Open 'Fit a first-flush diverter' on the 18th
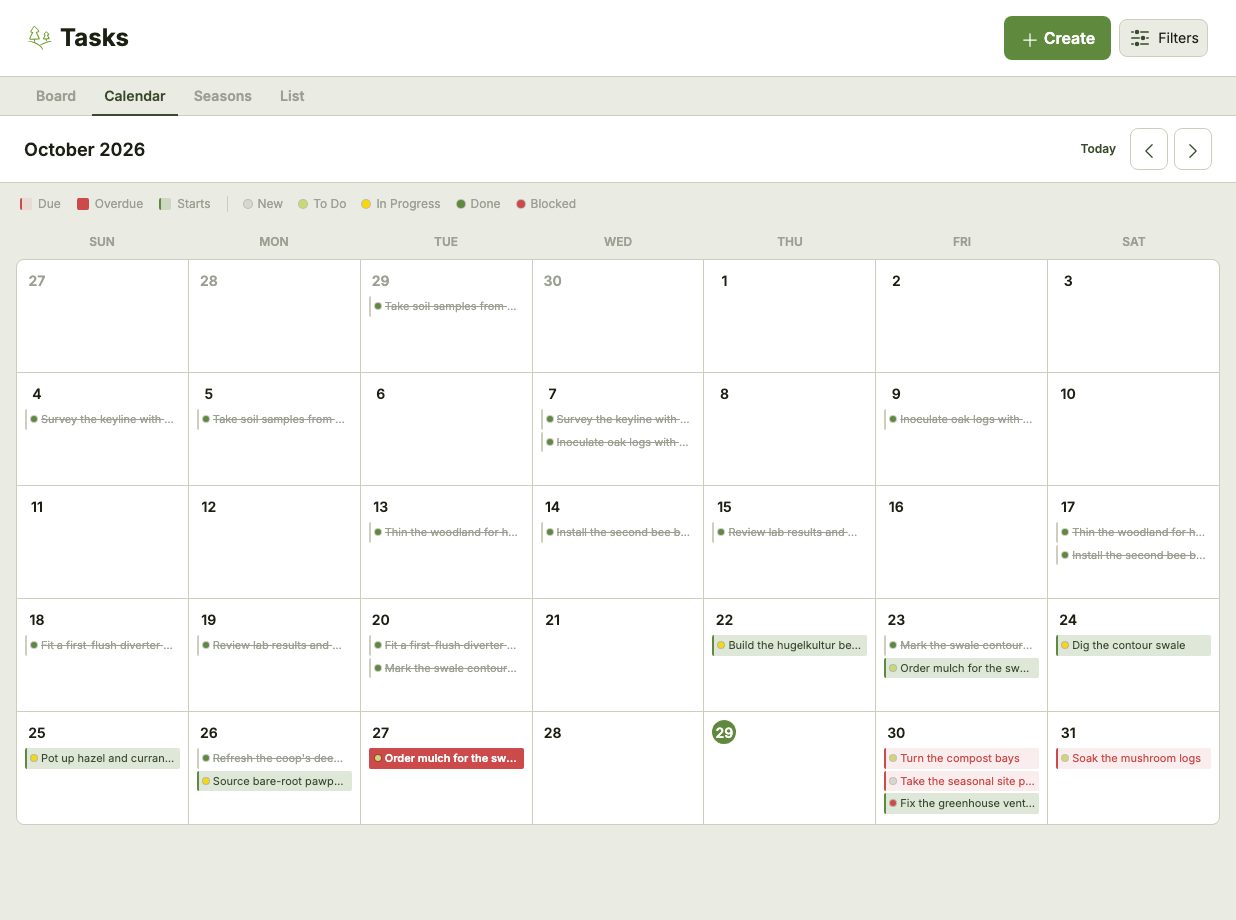 pos(102,645)
